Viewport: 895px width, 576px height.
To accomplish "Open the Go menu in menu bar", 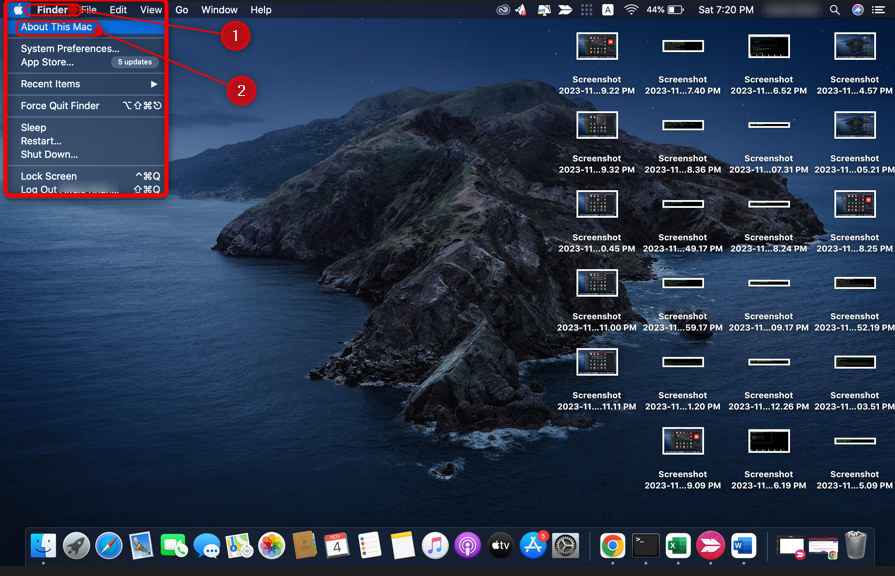I will point(181,10).
